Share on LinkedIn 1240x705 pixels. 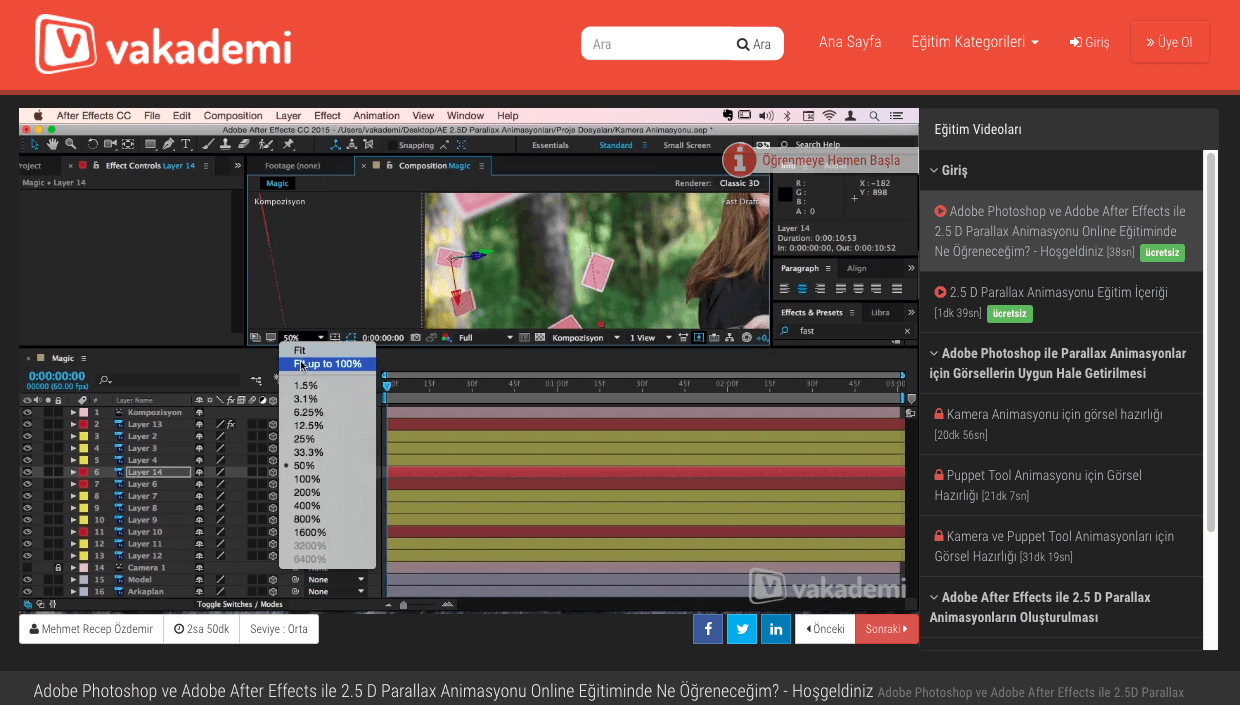click(x=776, y=629)
